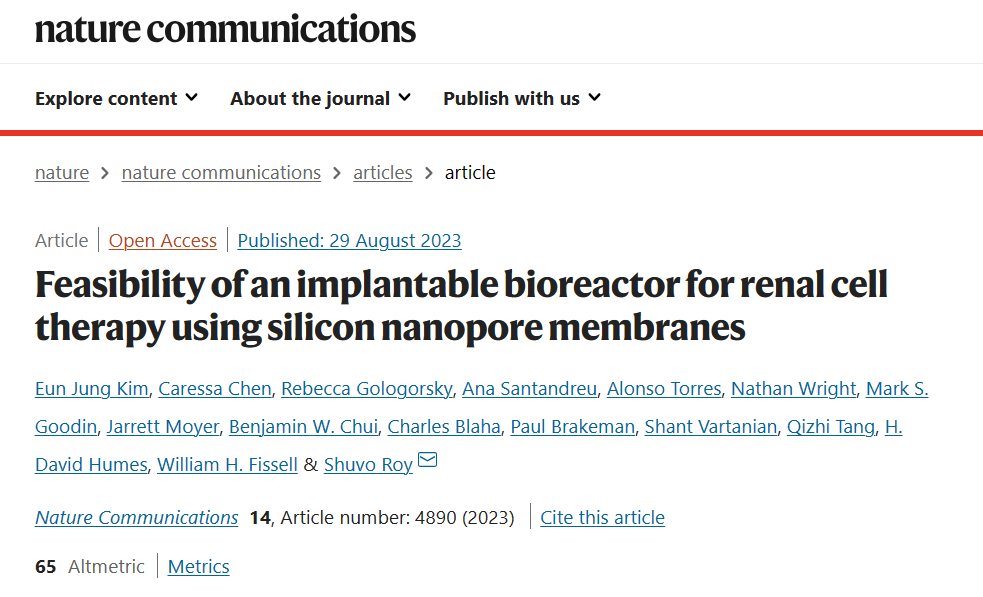Open Rebecca Gologorsky author details
983x597 pixels.
pos(367,389)
